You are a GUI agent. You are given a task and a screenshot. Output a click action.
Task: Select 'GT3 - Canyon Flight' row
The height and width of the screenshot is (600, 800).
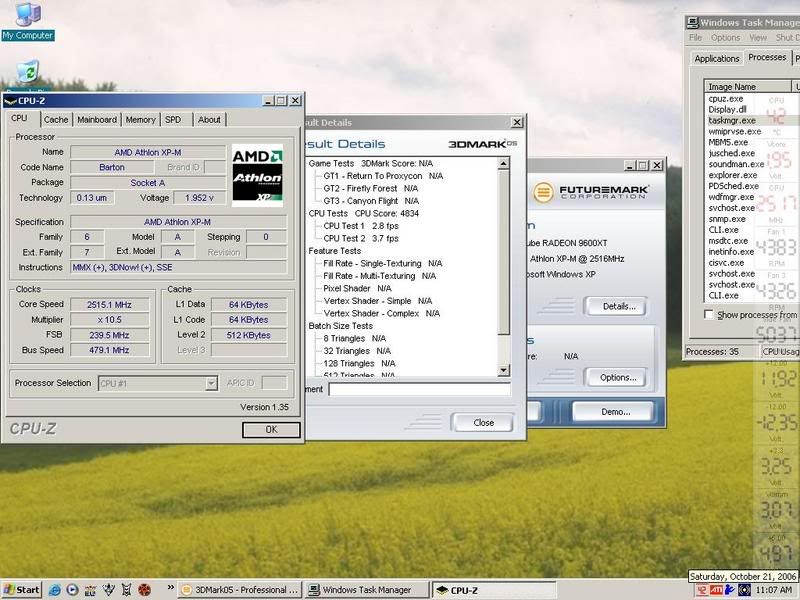point(371,201)
